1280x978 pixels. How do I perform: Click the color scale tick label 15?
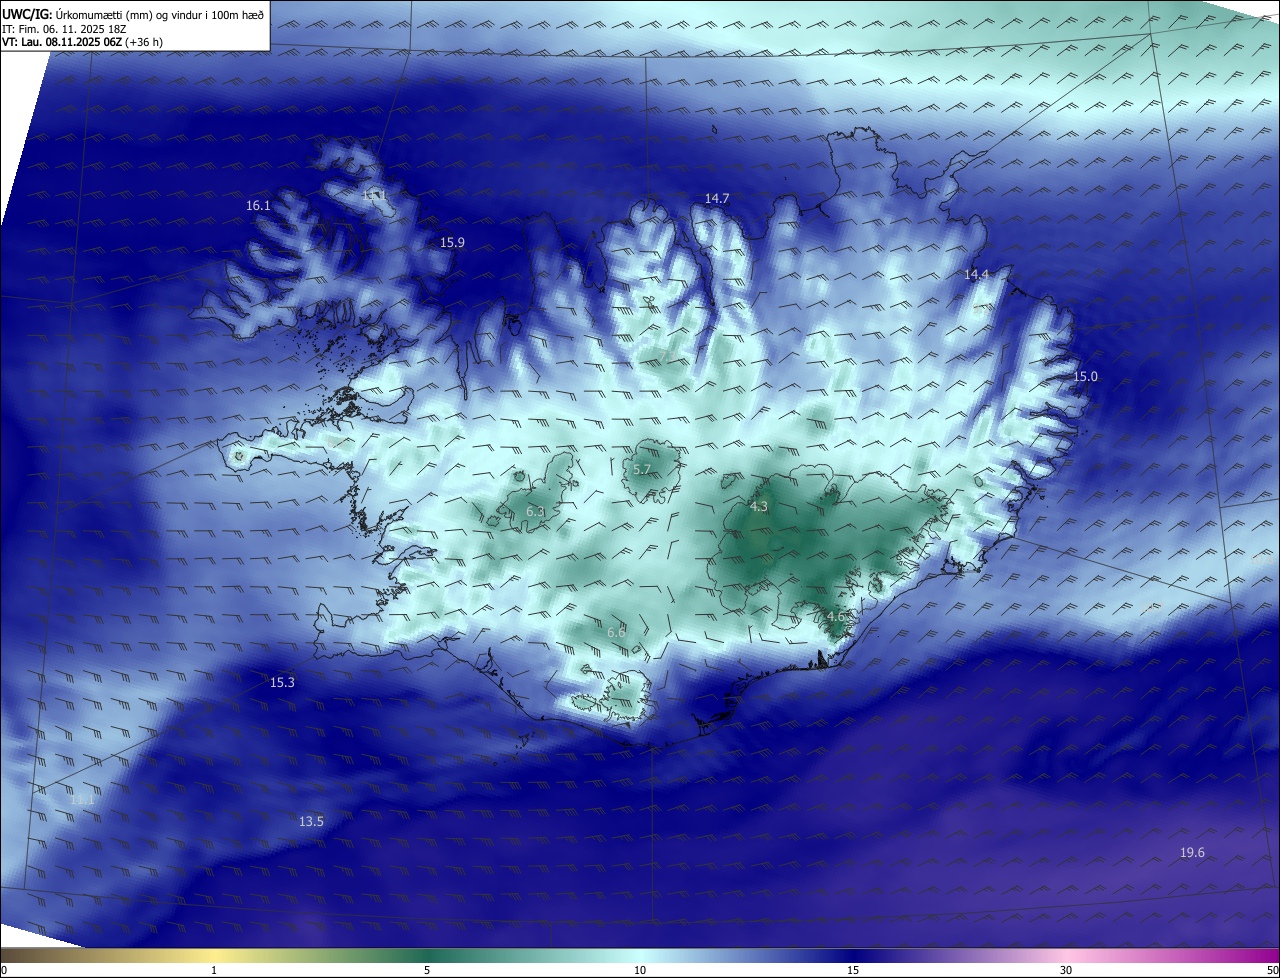(853, 970)
